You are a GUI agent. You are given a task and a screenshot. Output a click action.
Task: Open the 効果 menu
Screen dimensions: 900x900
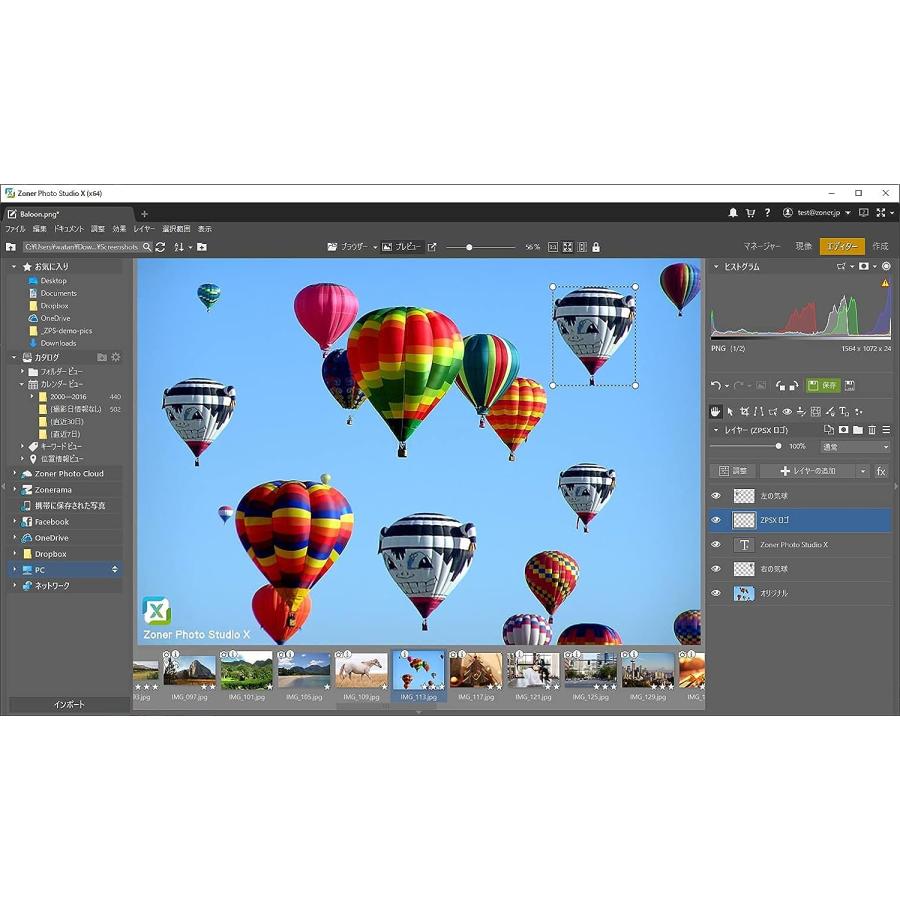click(119, 228)
